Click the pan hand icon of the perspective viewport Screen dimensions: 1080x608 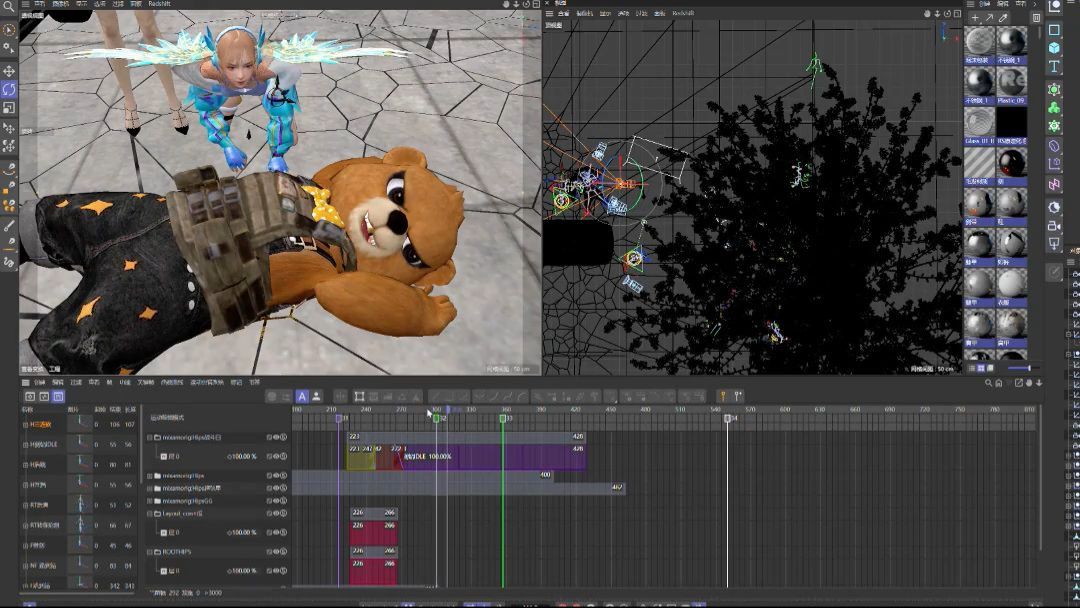(x=506, y=4)
